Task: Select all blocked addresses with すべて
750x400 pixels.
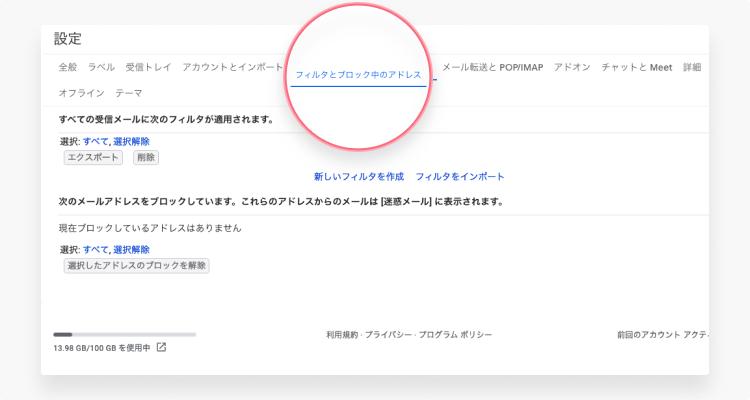Action: pos(96,249)
